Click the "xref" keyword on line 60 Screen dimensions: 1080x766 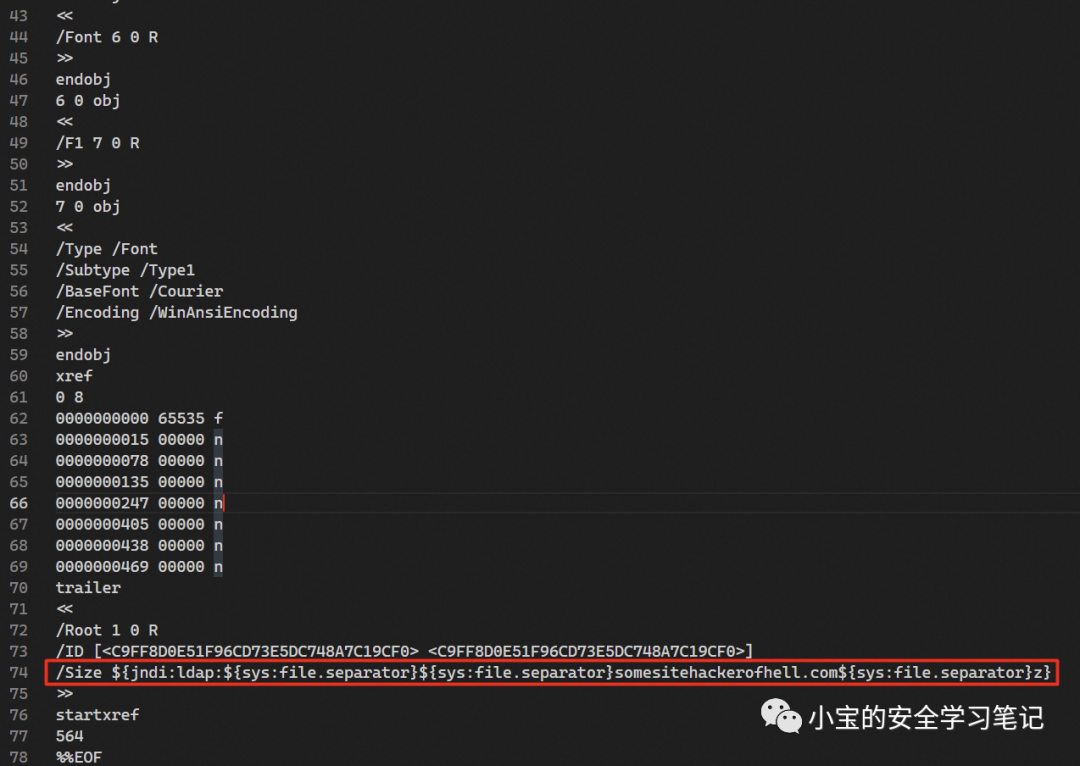click(x=74, y=376)
